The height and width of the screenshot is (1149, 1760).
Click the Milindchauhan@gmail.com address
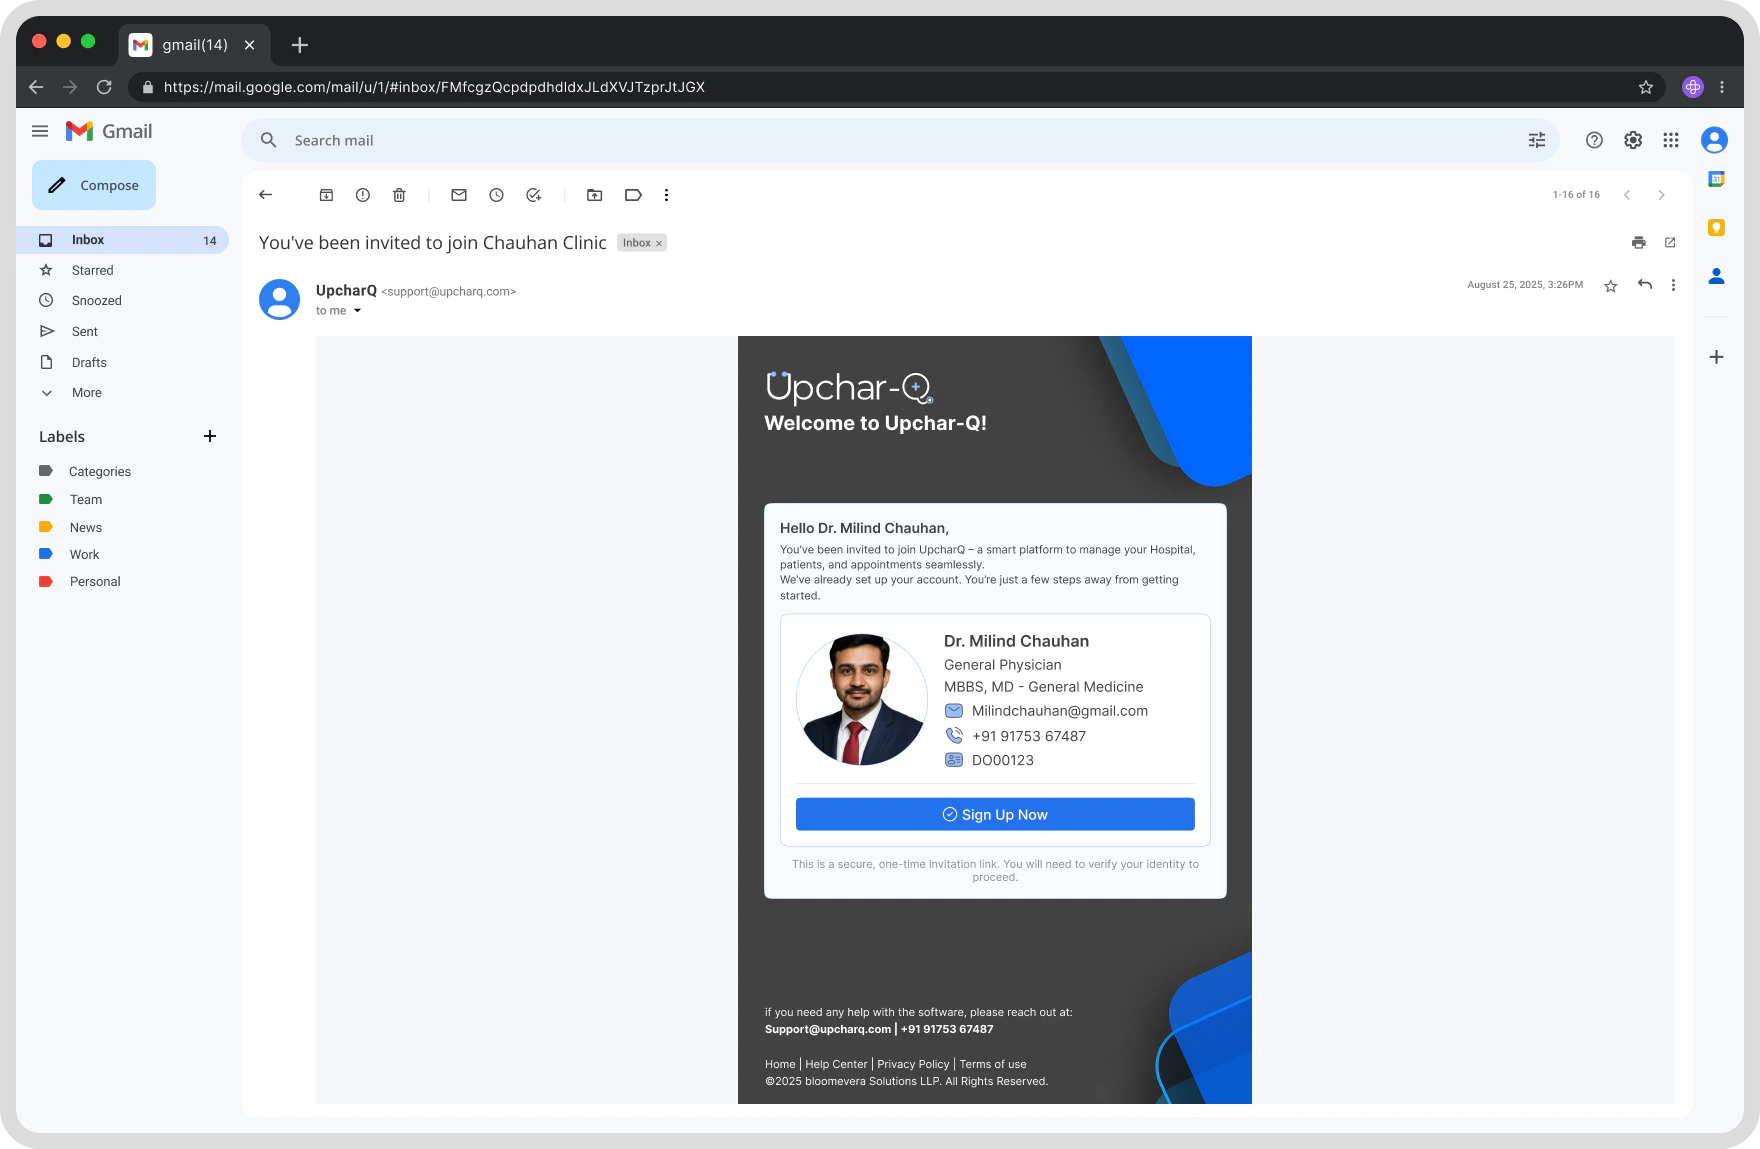pos(1060,711)
